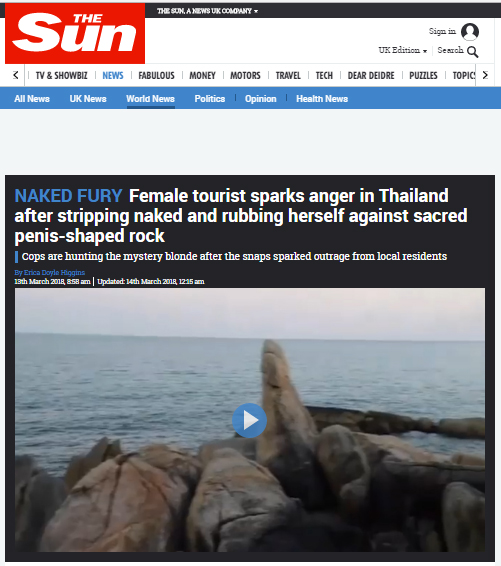This screenshot has height=566, width=501.
Task: Open the Health News tab
Action: click(322, 99)
